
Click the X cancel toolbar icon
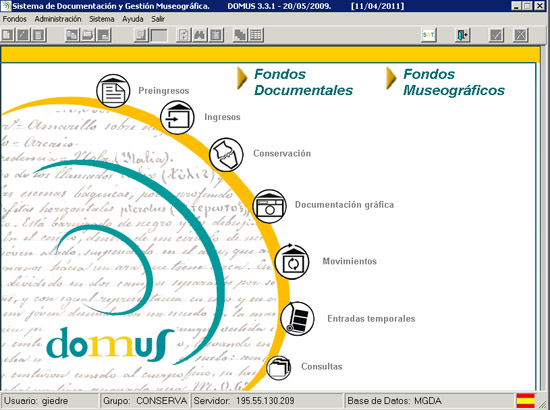pos(521,35)
